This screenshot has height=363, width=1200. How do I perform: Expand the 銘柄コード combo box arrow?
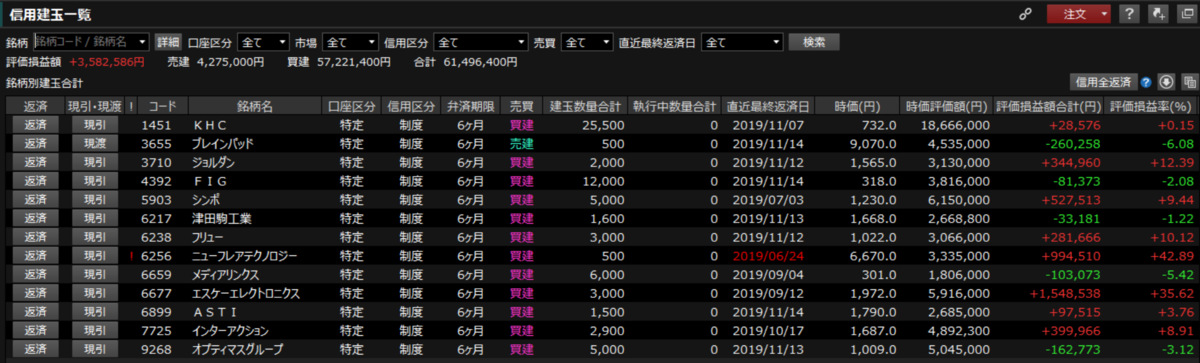point(141,42)
